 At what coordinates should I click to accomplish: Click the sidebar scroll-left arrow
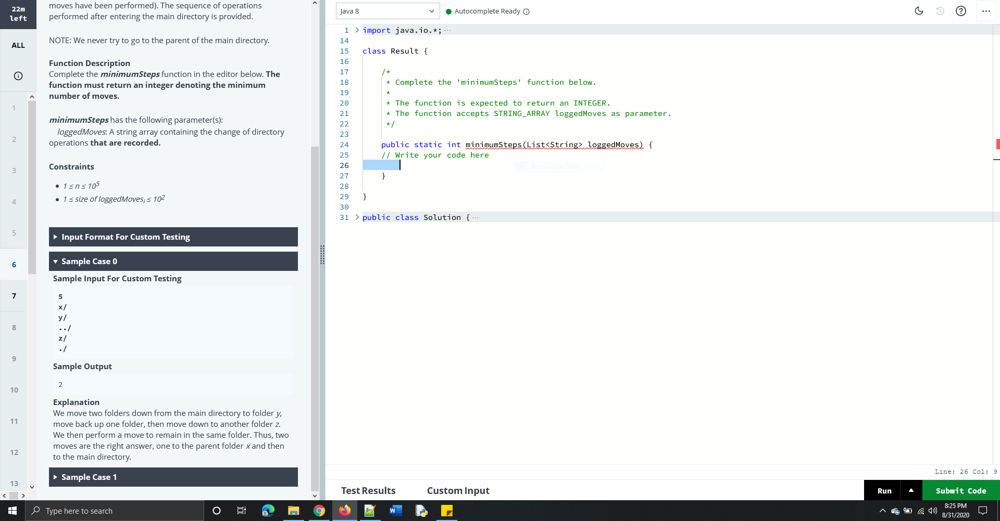(x=4, y=495)
